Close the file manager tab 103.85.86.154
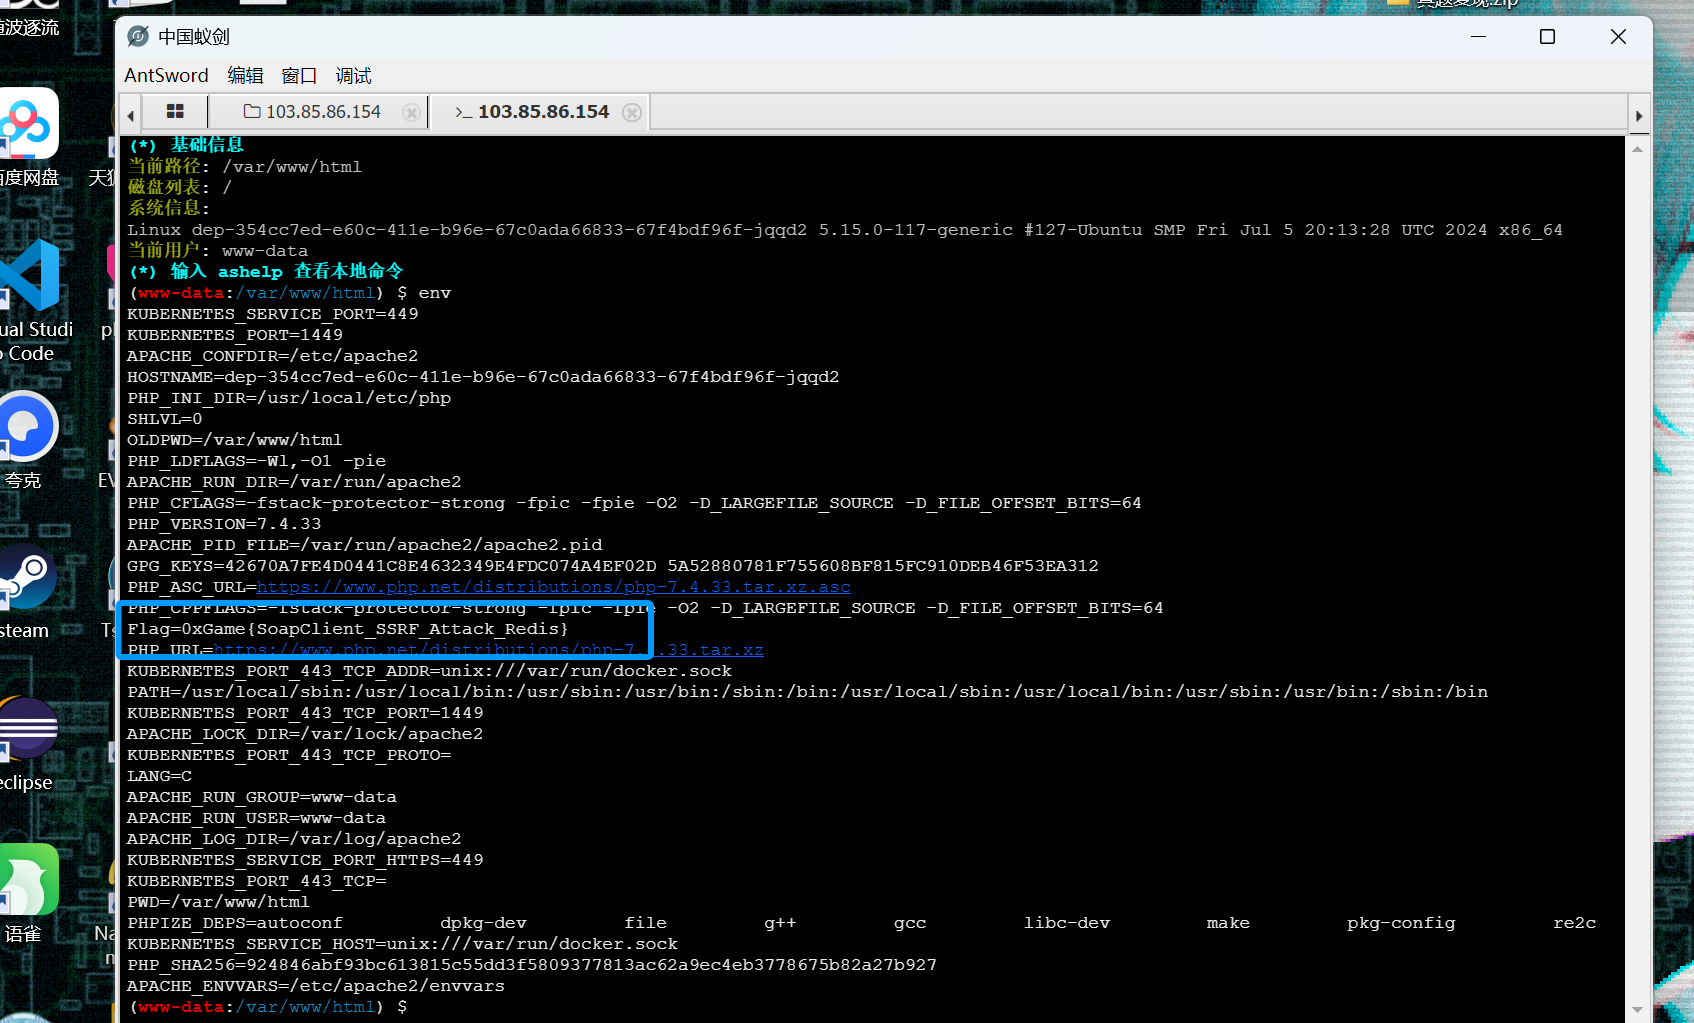The width and height of the screenshot is (1694, 1023). [411, 113]
